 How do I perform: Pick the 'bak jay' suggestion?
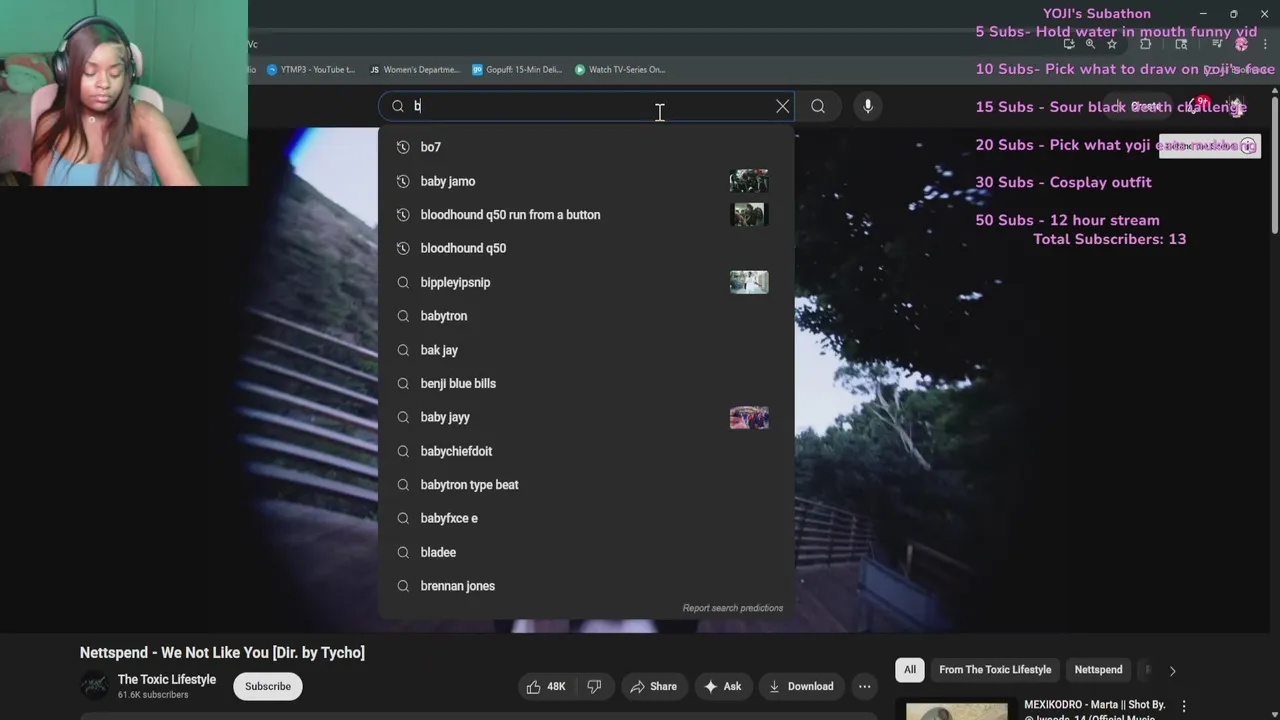pyautogui.click(x=586, y=350)
